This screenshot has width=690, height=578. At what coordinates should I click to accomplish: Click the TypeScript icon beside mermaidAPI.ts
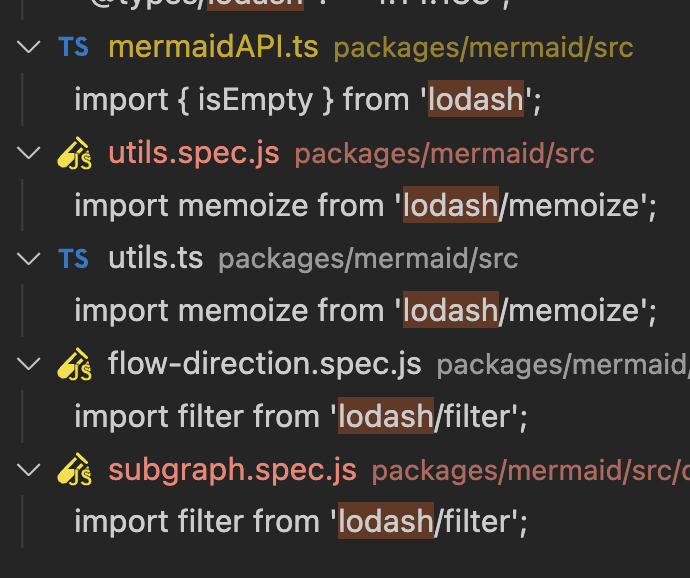tap(73, 47)
